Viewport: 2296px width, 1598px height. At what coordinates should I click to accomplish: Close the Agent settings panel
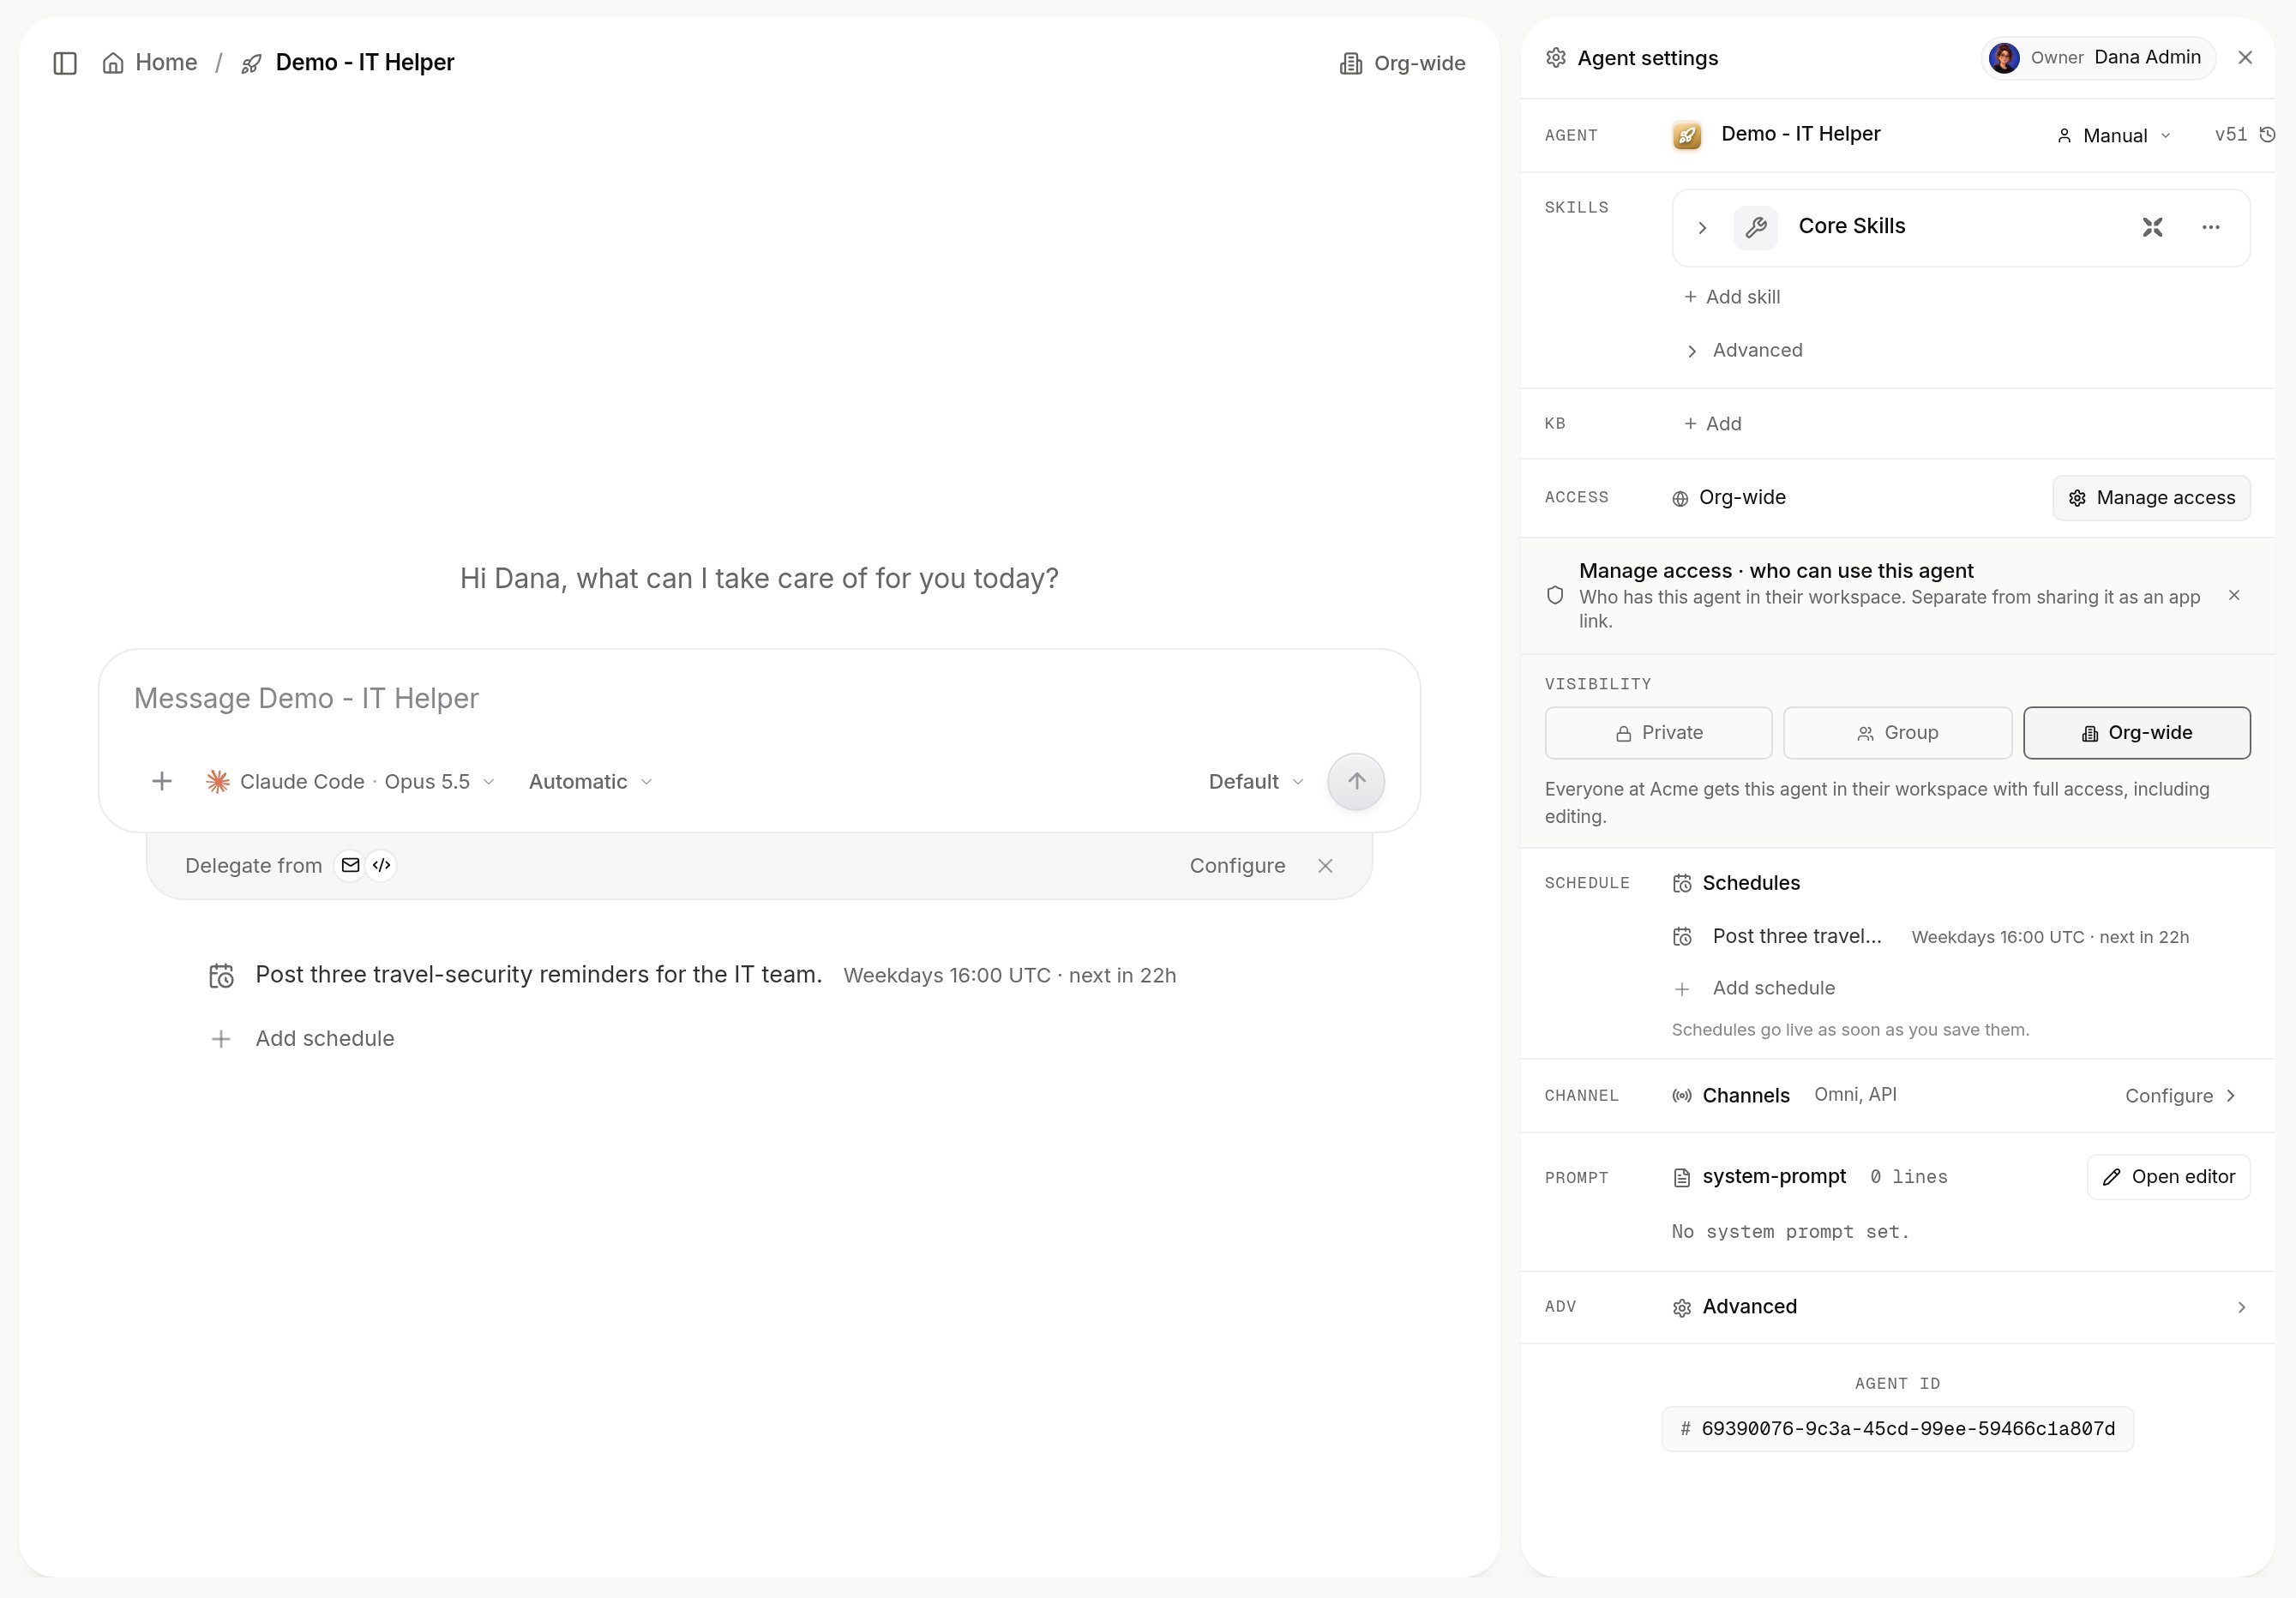2245,58
